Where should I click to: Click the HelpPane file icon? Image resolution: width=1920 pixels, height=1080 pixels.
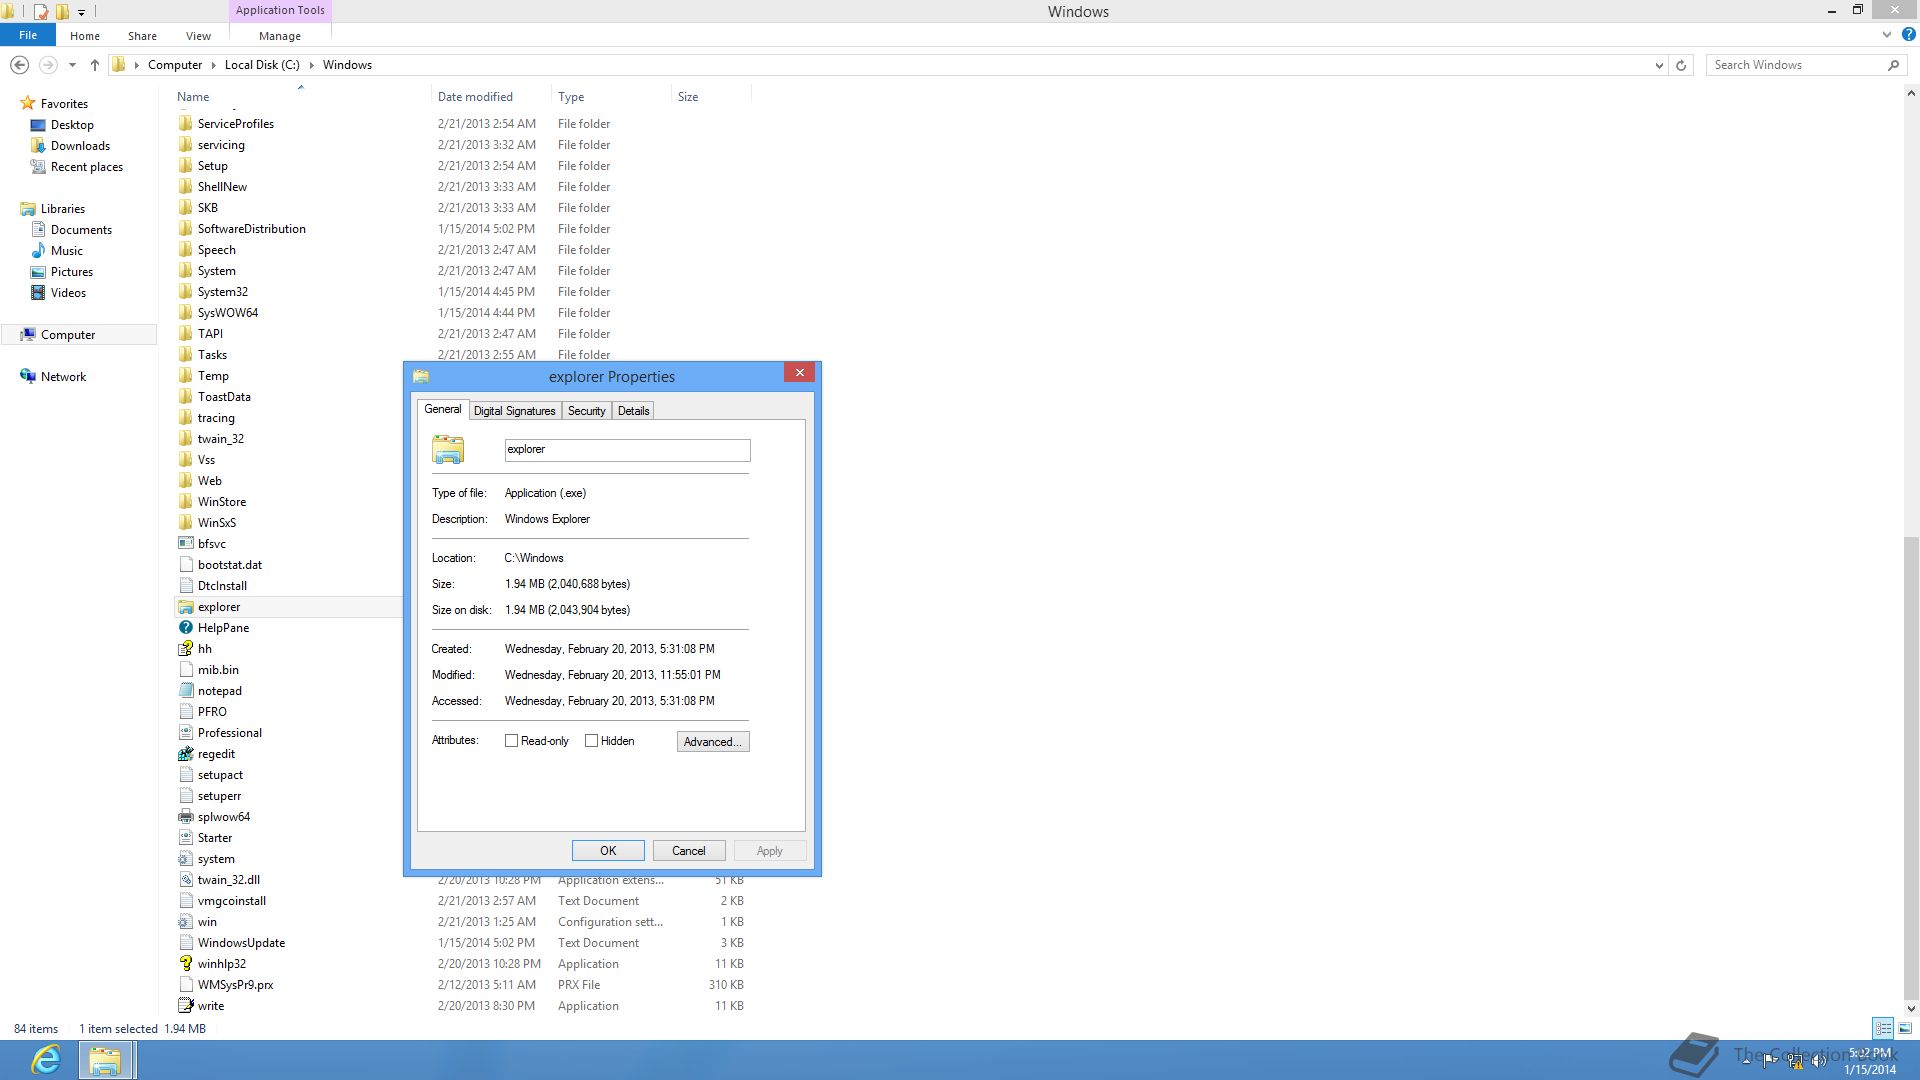(x=185, y=628)
